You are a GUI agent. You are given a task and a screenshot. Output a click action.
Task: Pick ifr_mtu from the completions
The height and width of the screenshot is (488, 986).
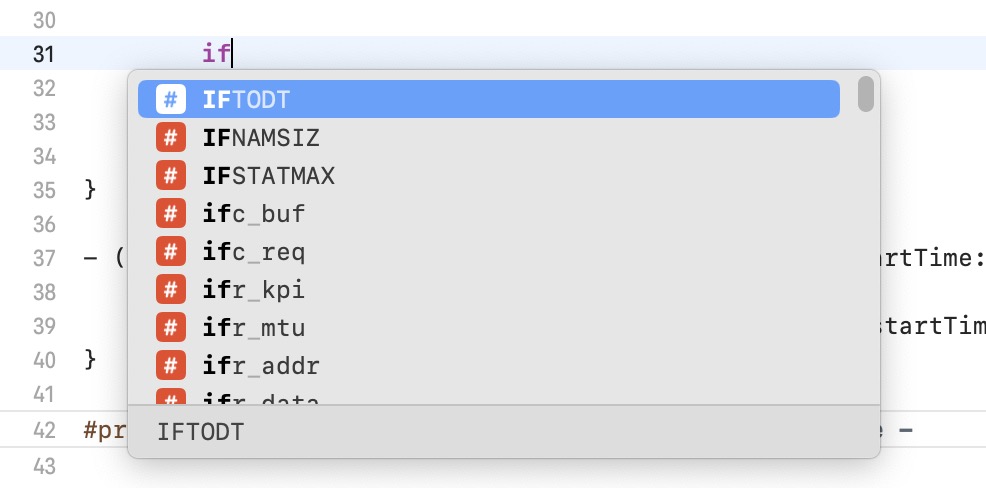coord(489,328)
